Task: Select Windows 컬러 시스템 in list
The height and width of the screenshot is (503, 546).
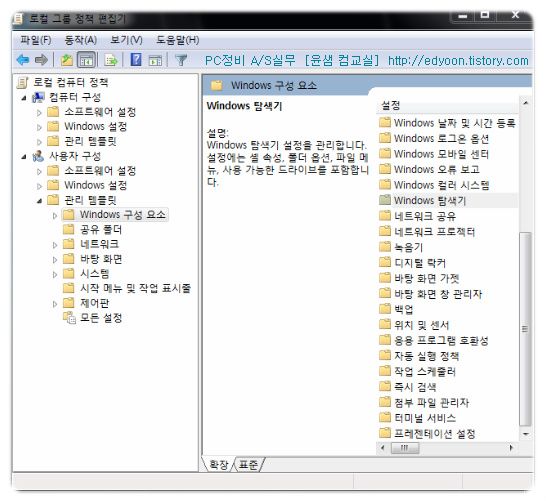Action: 442,184
